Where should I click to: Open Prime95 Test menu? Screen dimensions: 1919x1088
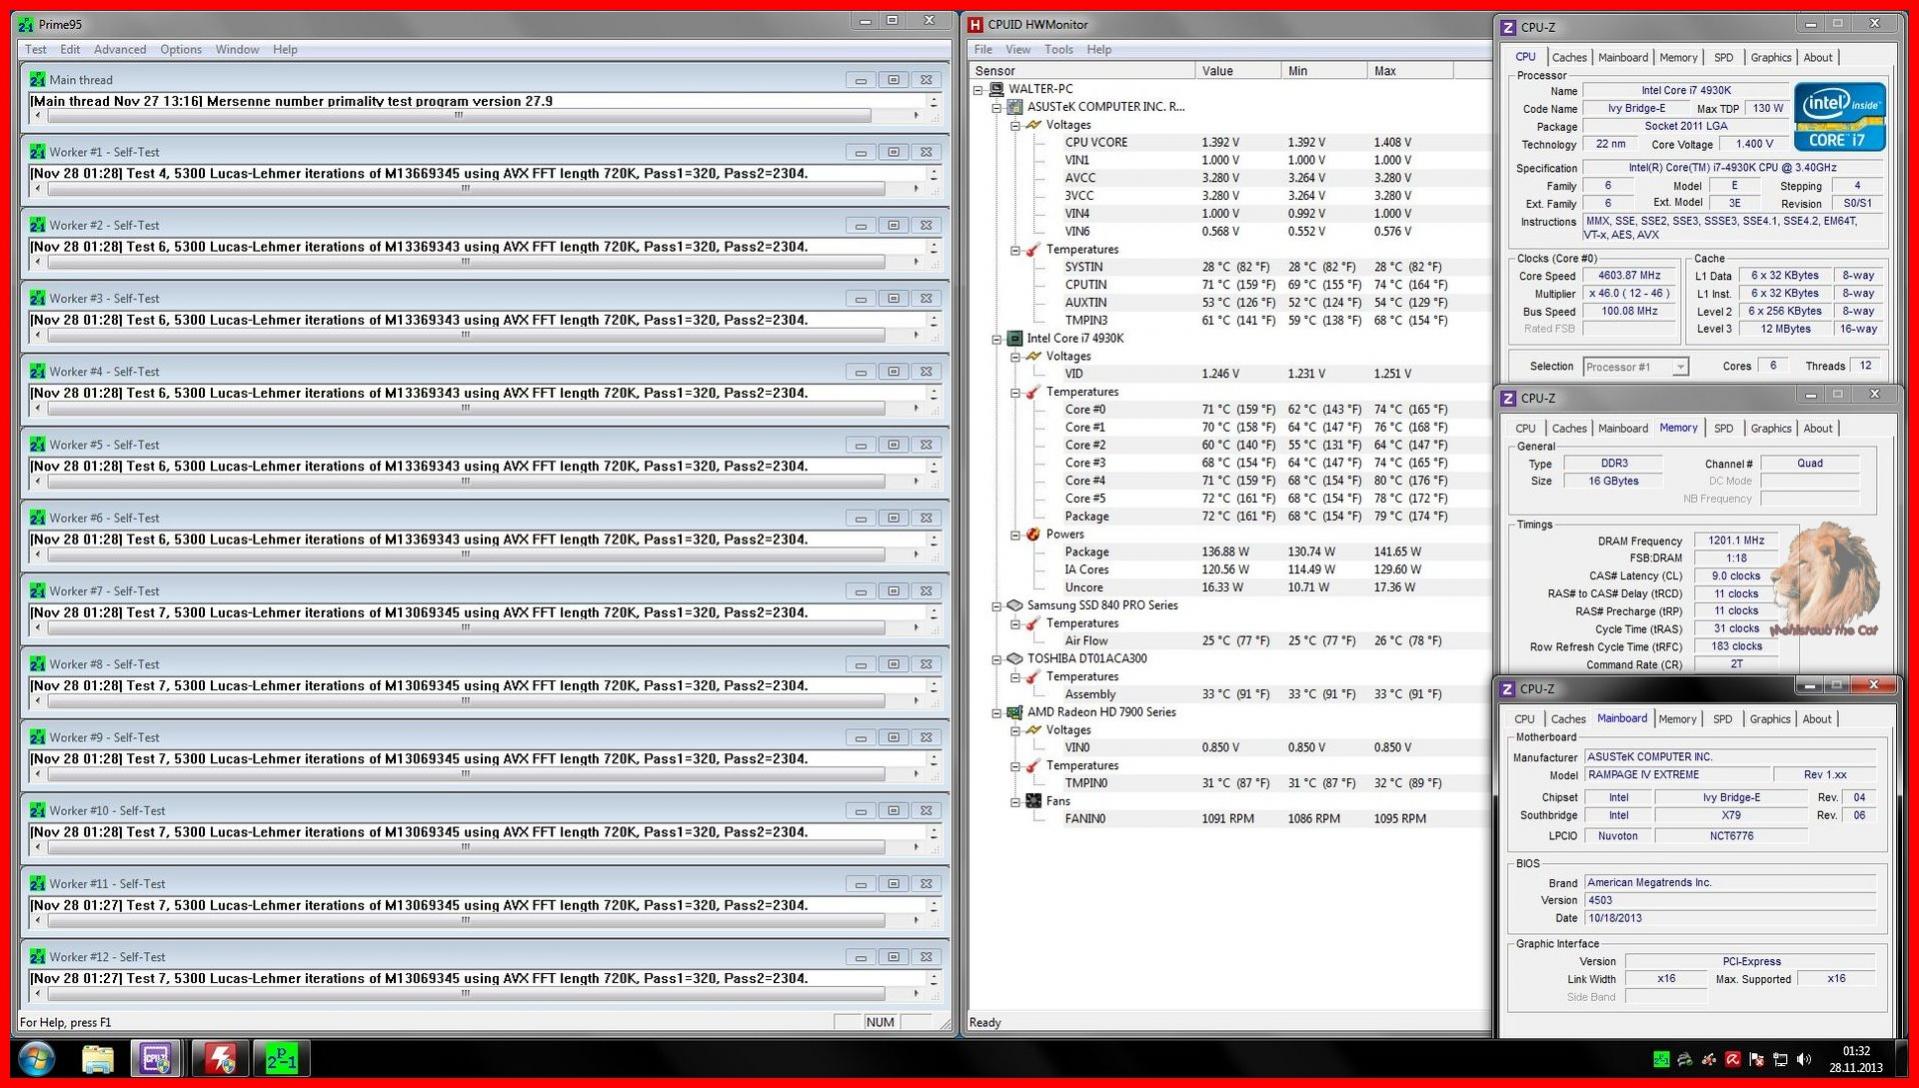(x=36, y=49)
